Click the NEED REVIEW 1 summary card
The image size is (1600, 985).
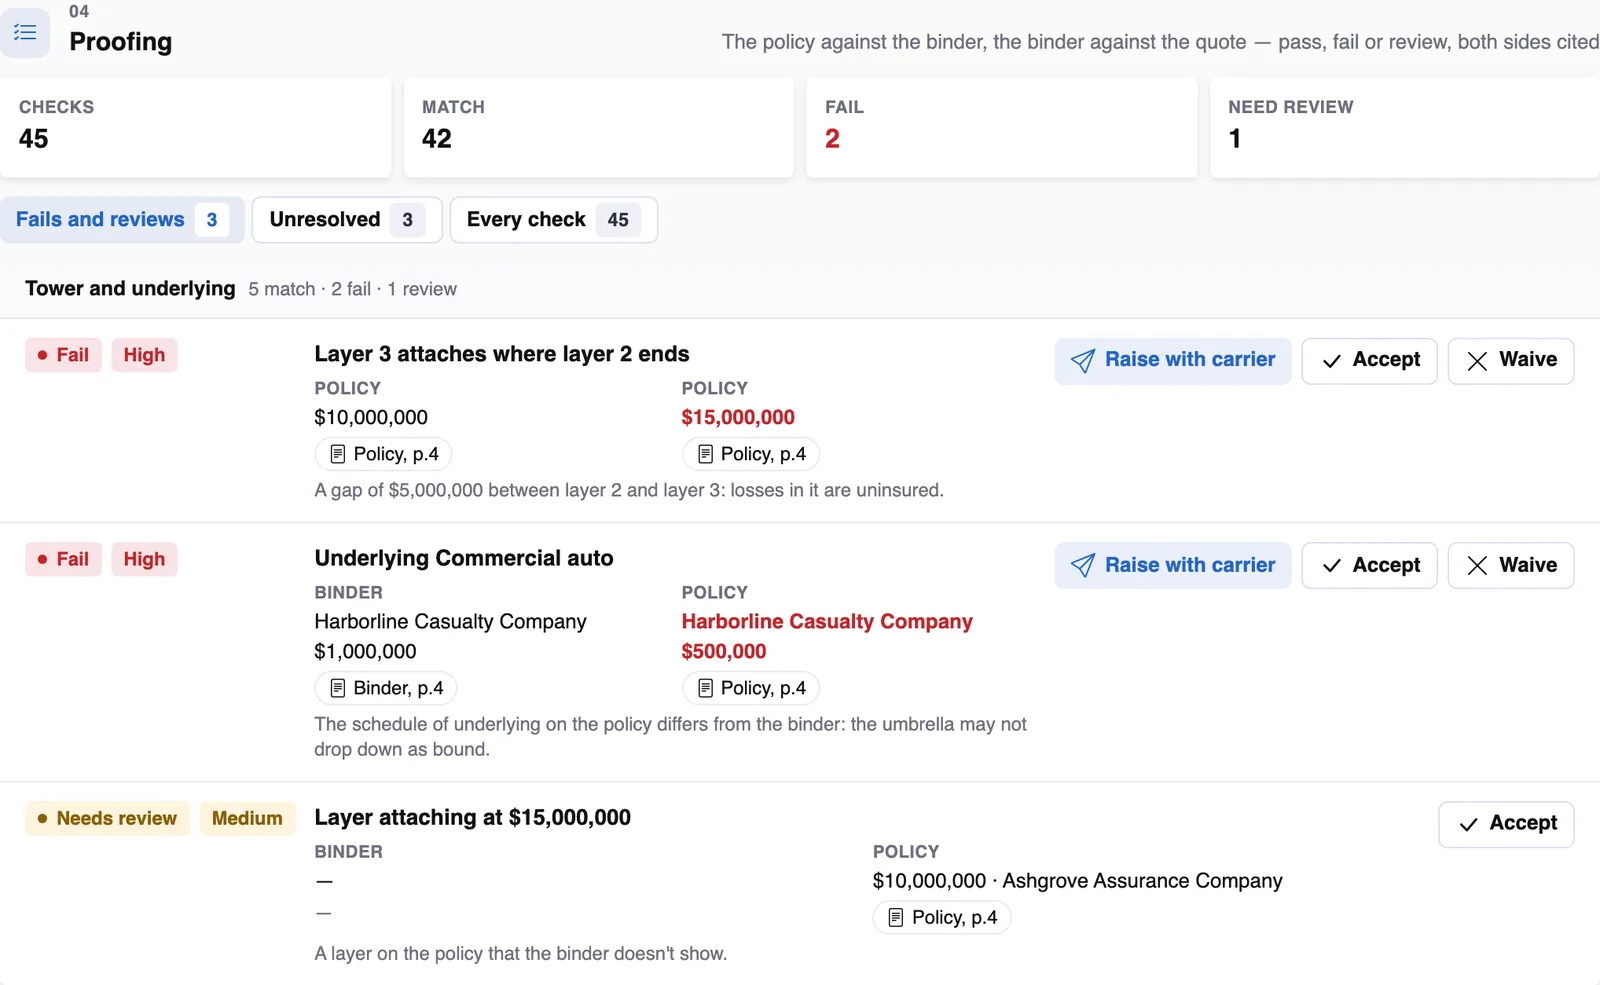tap(1405, 128)
